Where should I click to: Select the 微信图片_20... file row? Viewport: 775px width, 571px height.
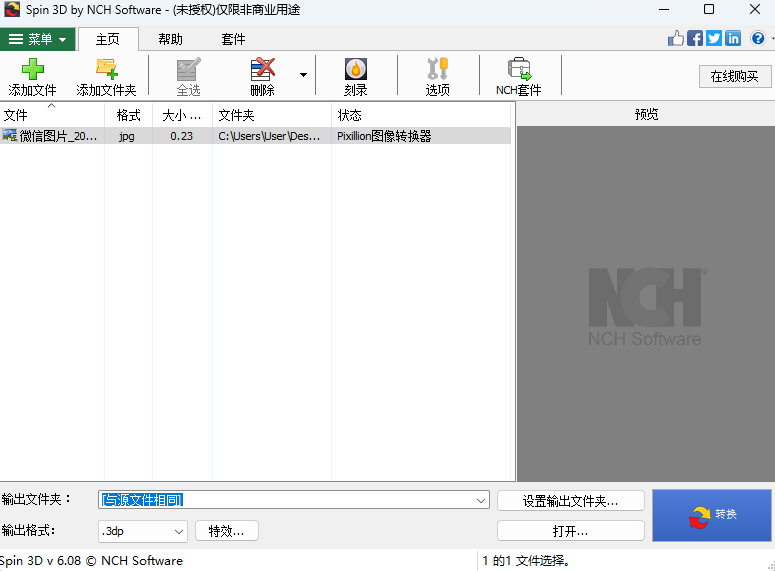(x=255, y=136)
